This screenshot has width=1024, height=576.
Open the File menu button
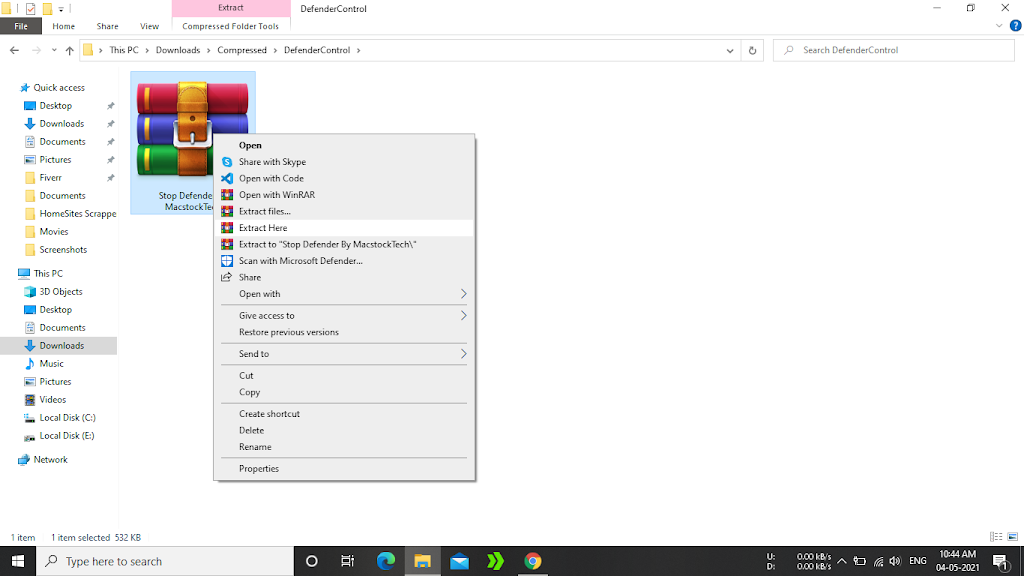click(x=21, y=26)
